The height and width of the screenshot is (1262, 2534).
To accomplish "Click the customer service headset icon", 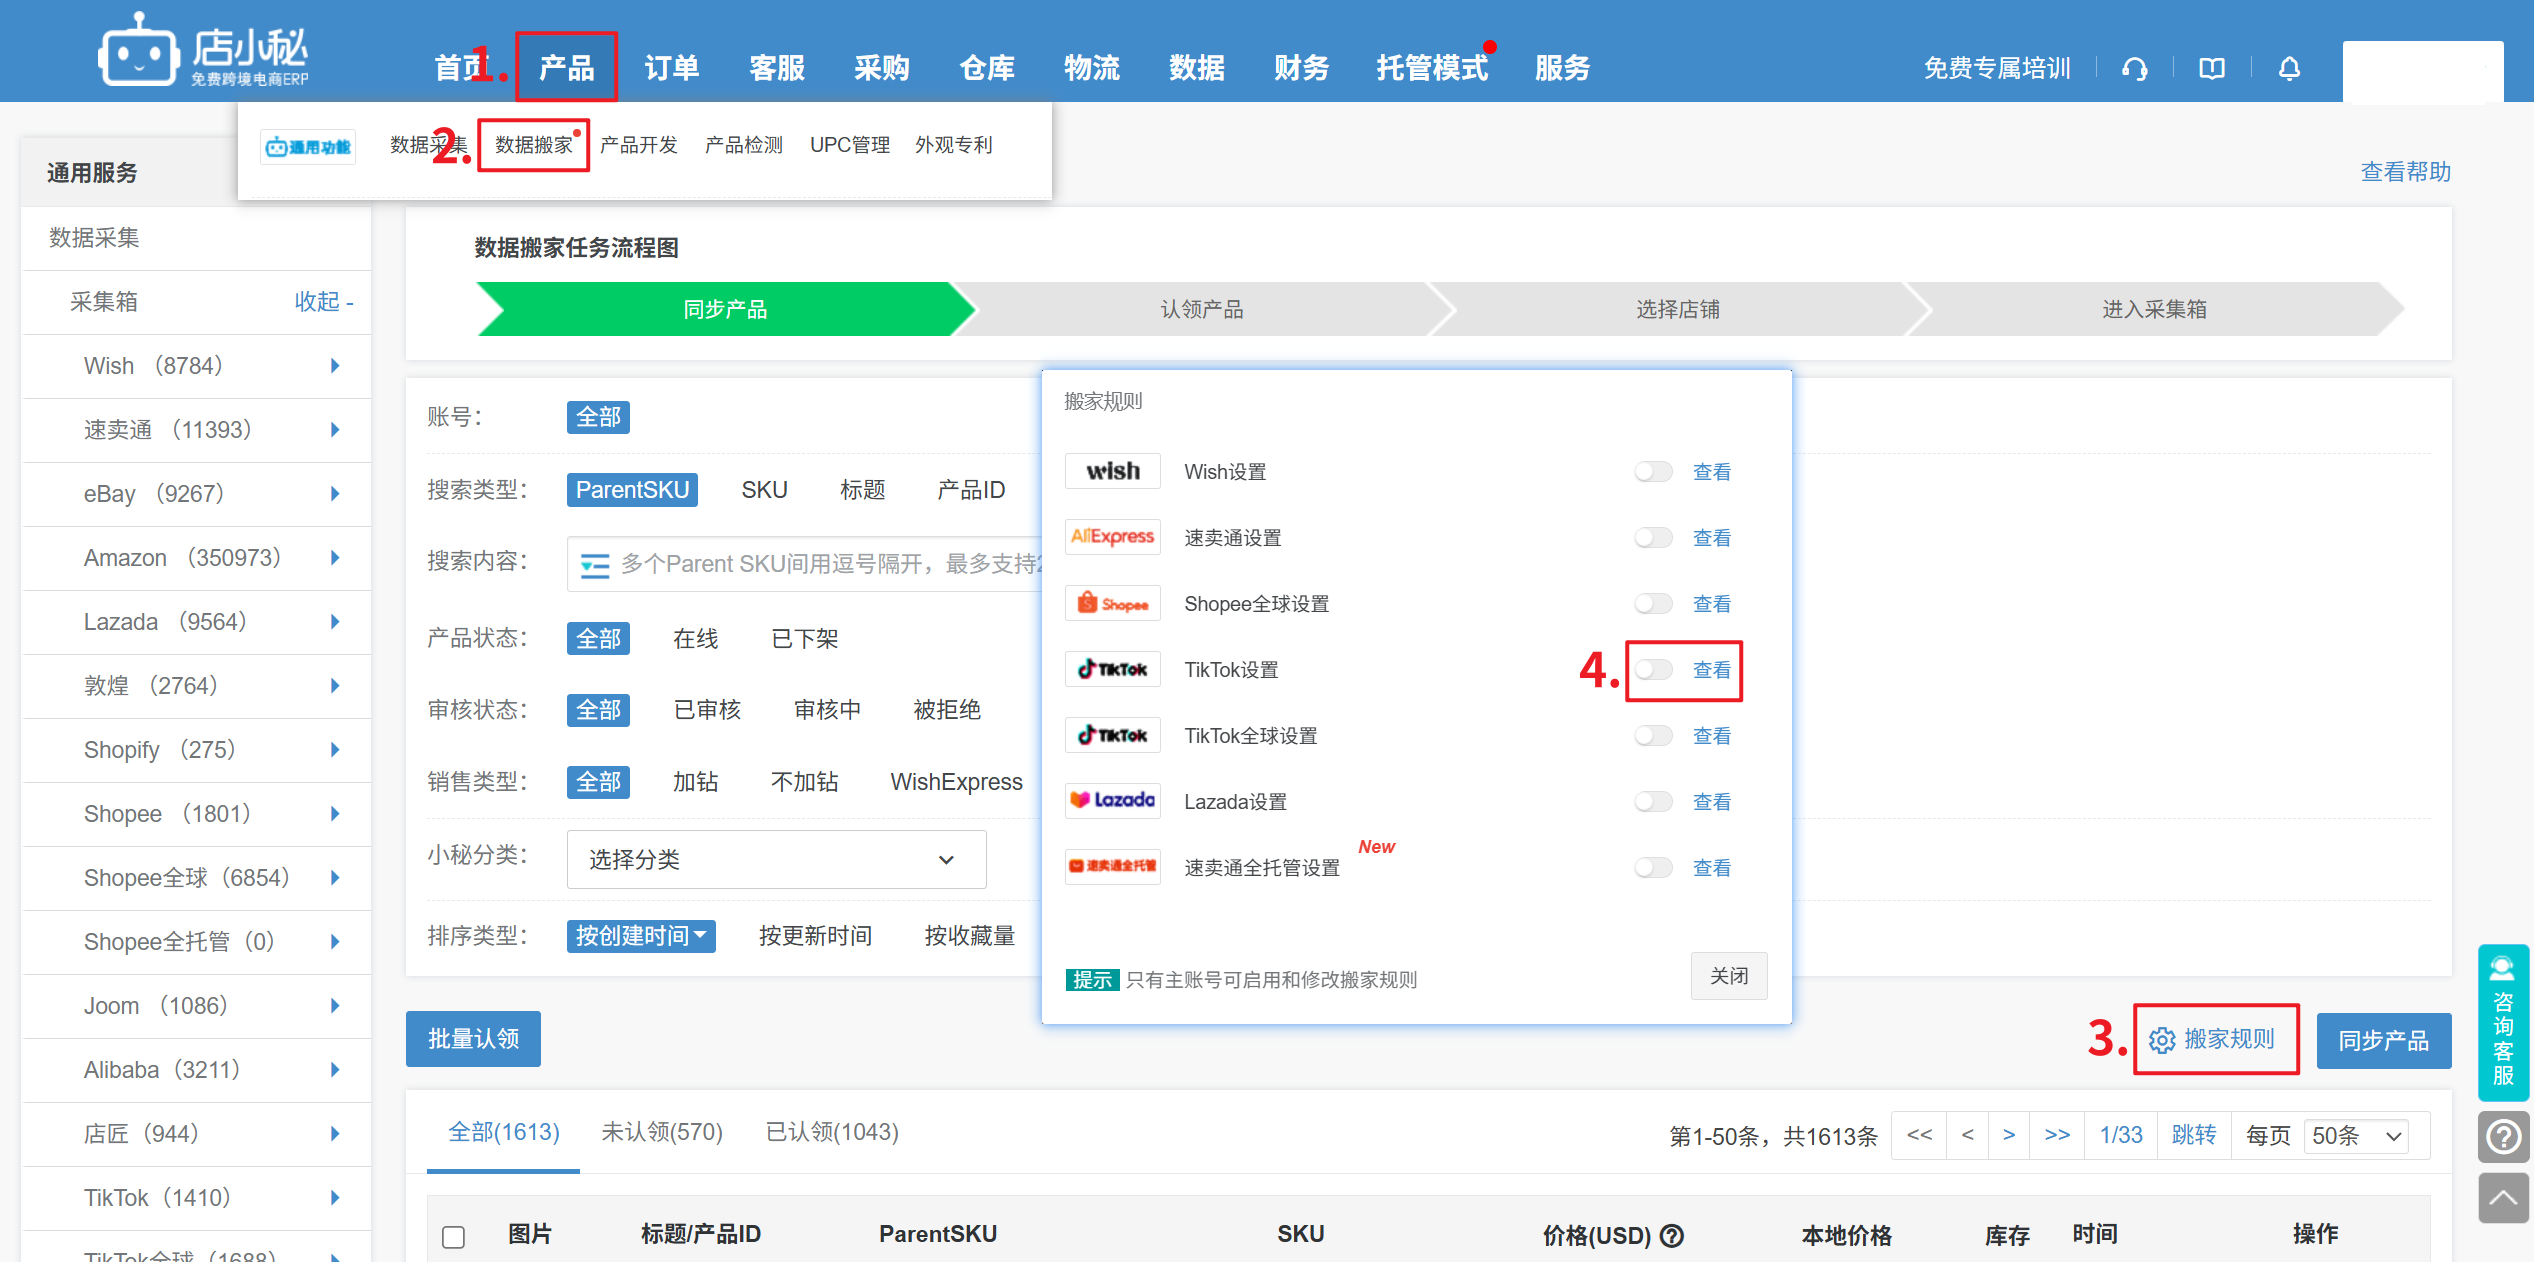I will [2134, 69].
